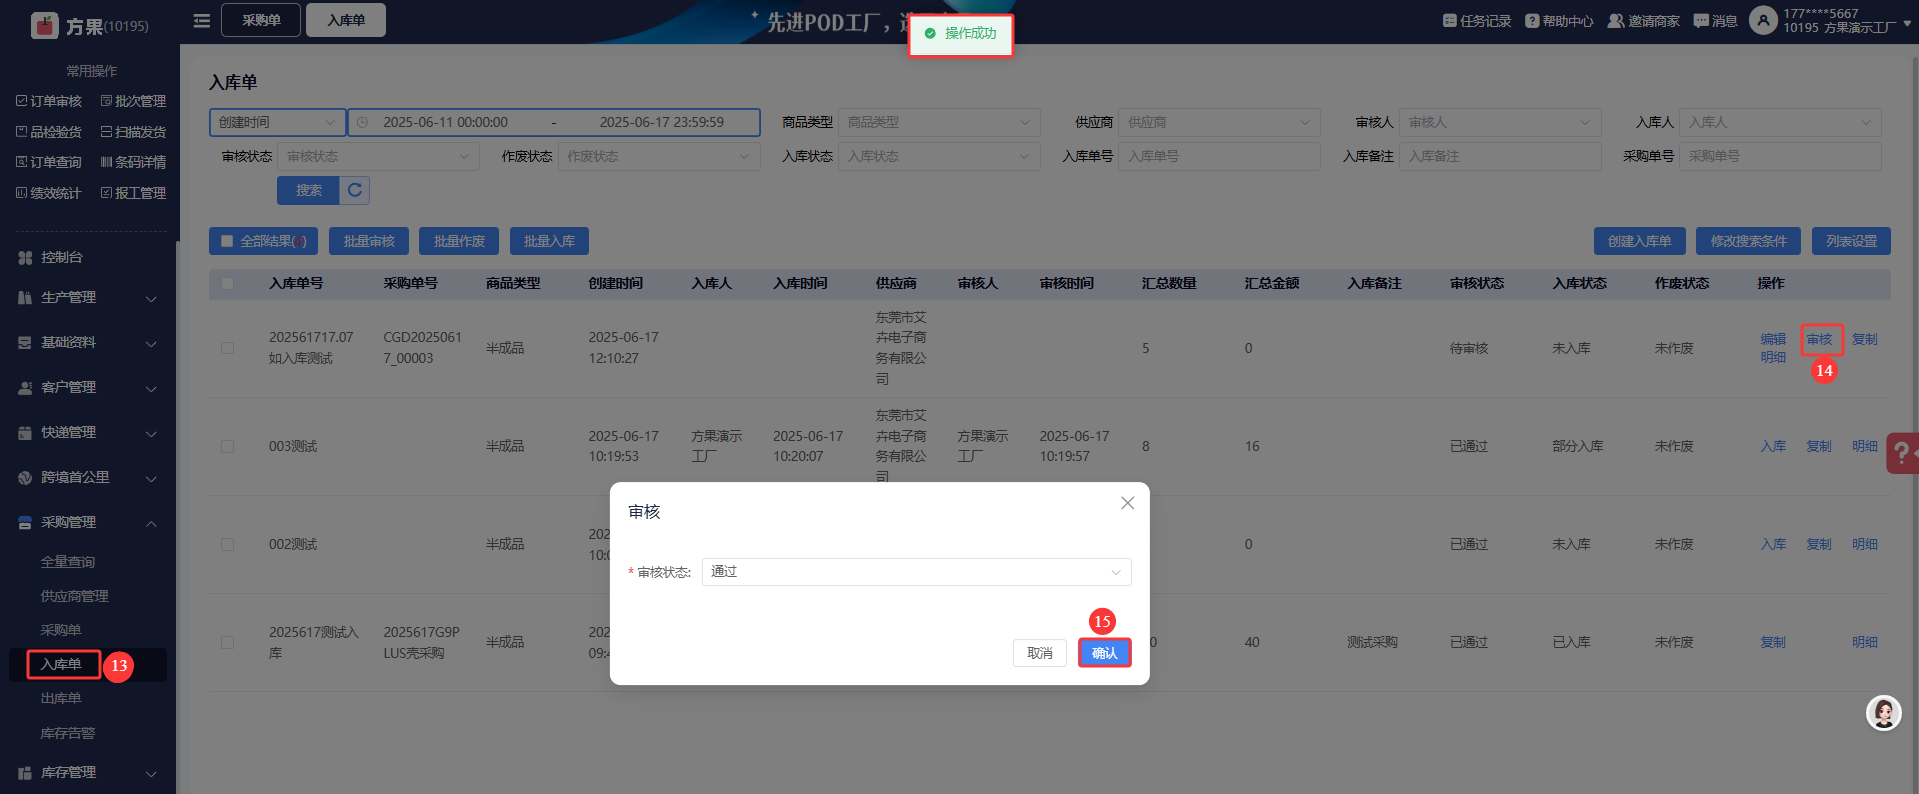Open the 作废状态 filter dropdown
Screen dimensions: 1919x794
coord(659,156)
